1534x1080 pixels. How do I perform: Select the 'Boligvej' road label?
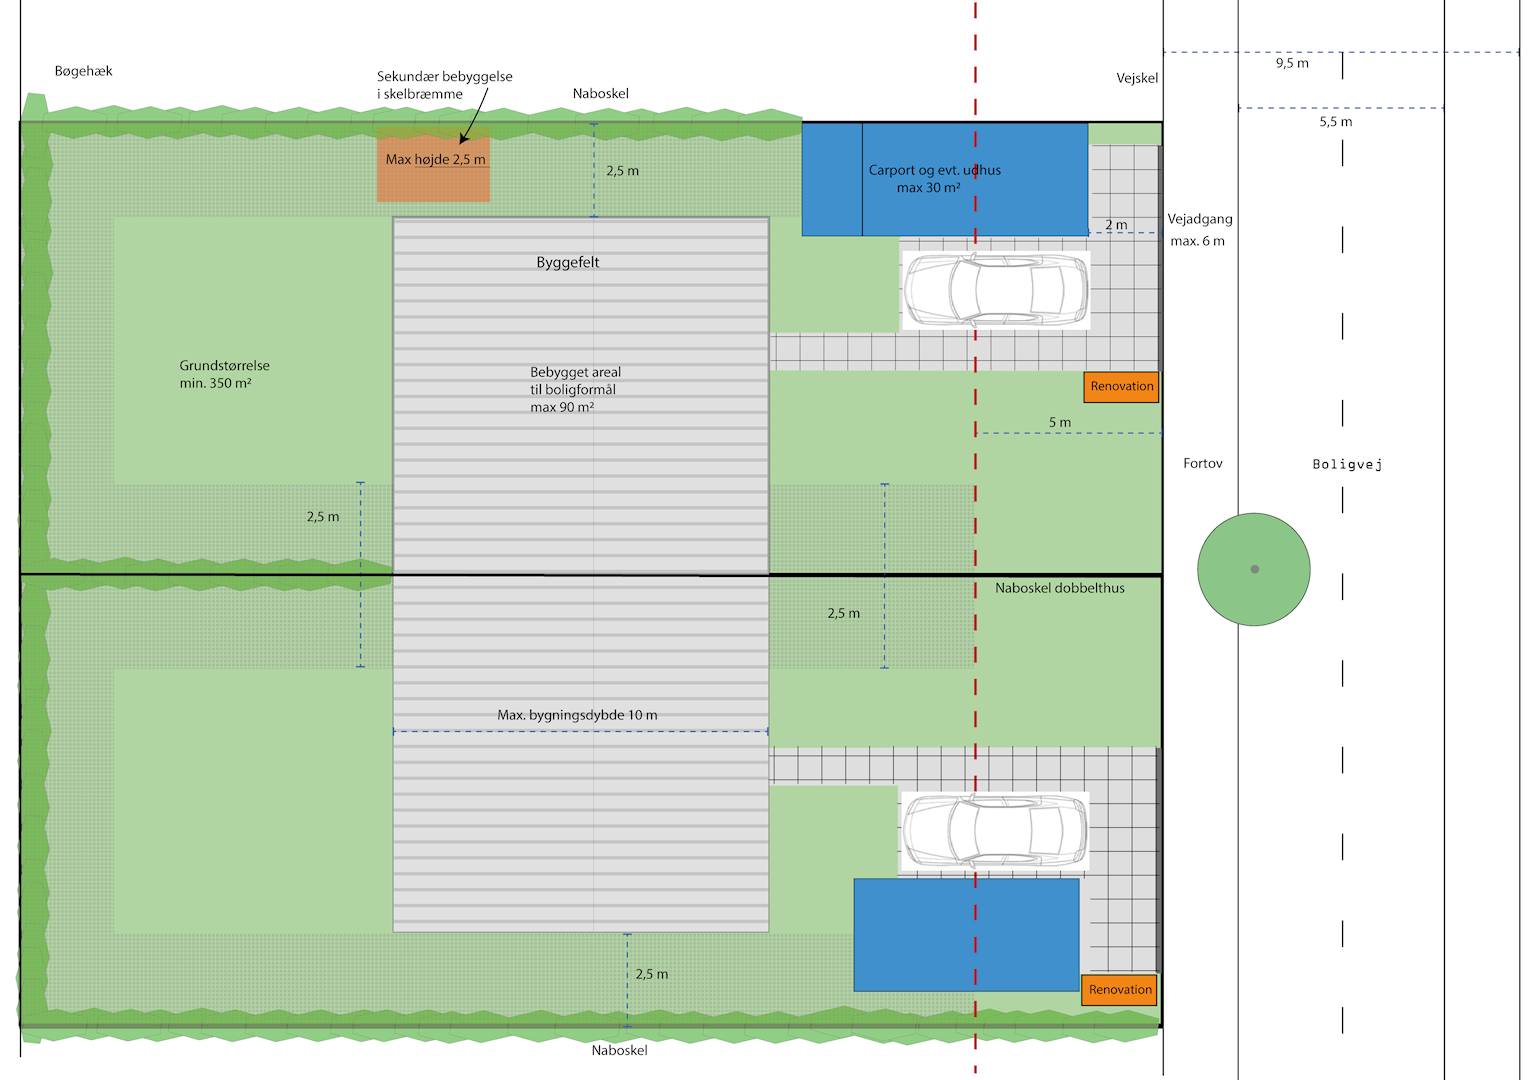point(1347,464)
